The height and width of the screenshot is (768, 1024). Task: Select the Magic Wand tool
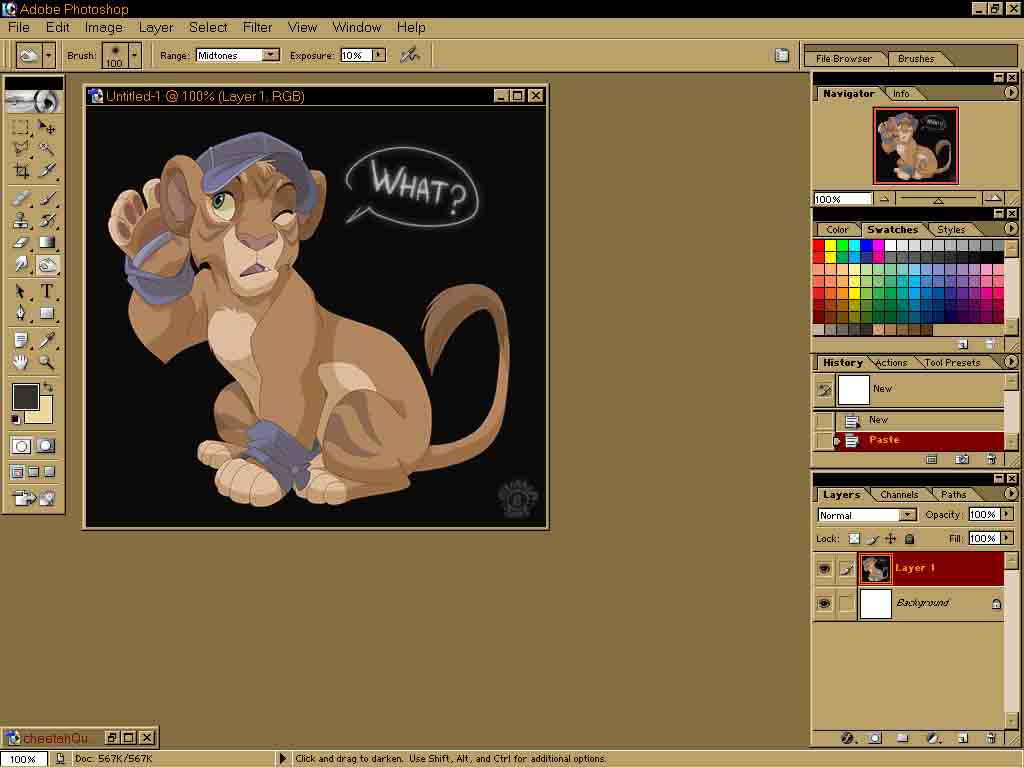[46, 149]
